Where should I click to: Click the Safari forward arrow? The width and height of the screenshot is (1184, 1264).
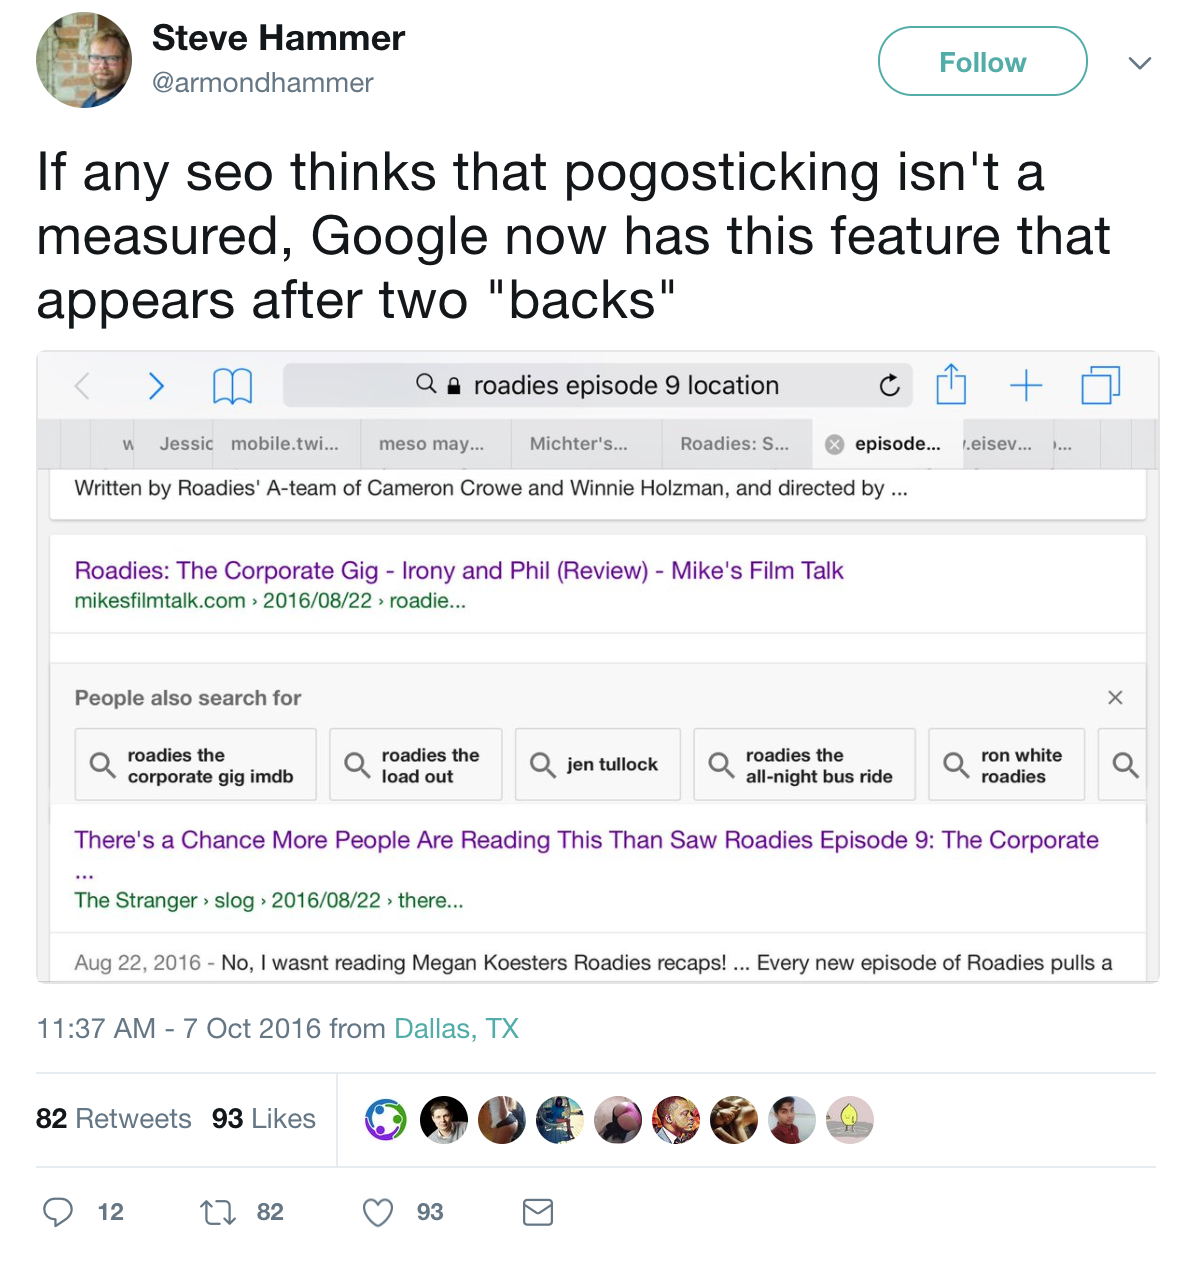pos(156,385)
